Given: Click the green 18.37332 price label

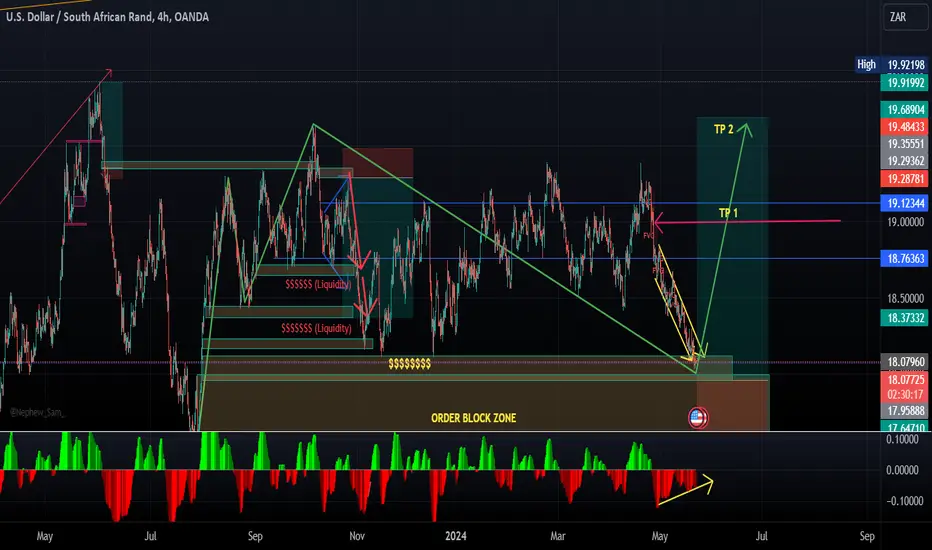Looking at the screenshot, I should 905,318.
